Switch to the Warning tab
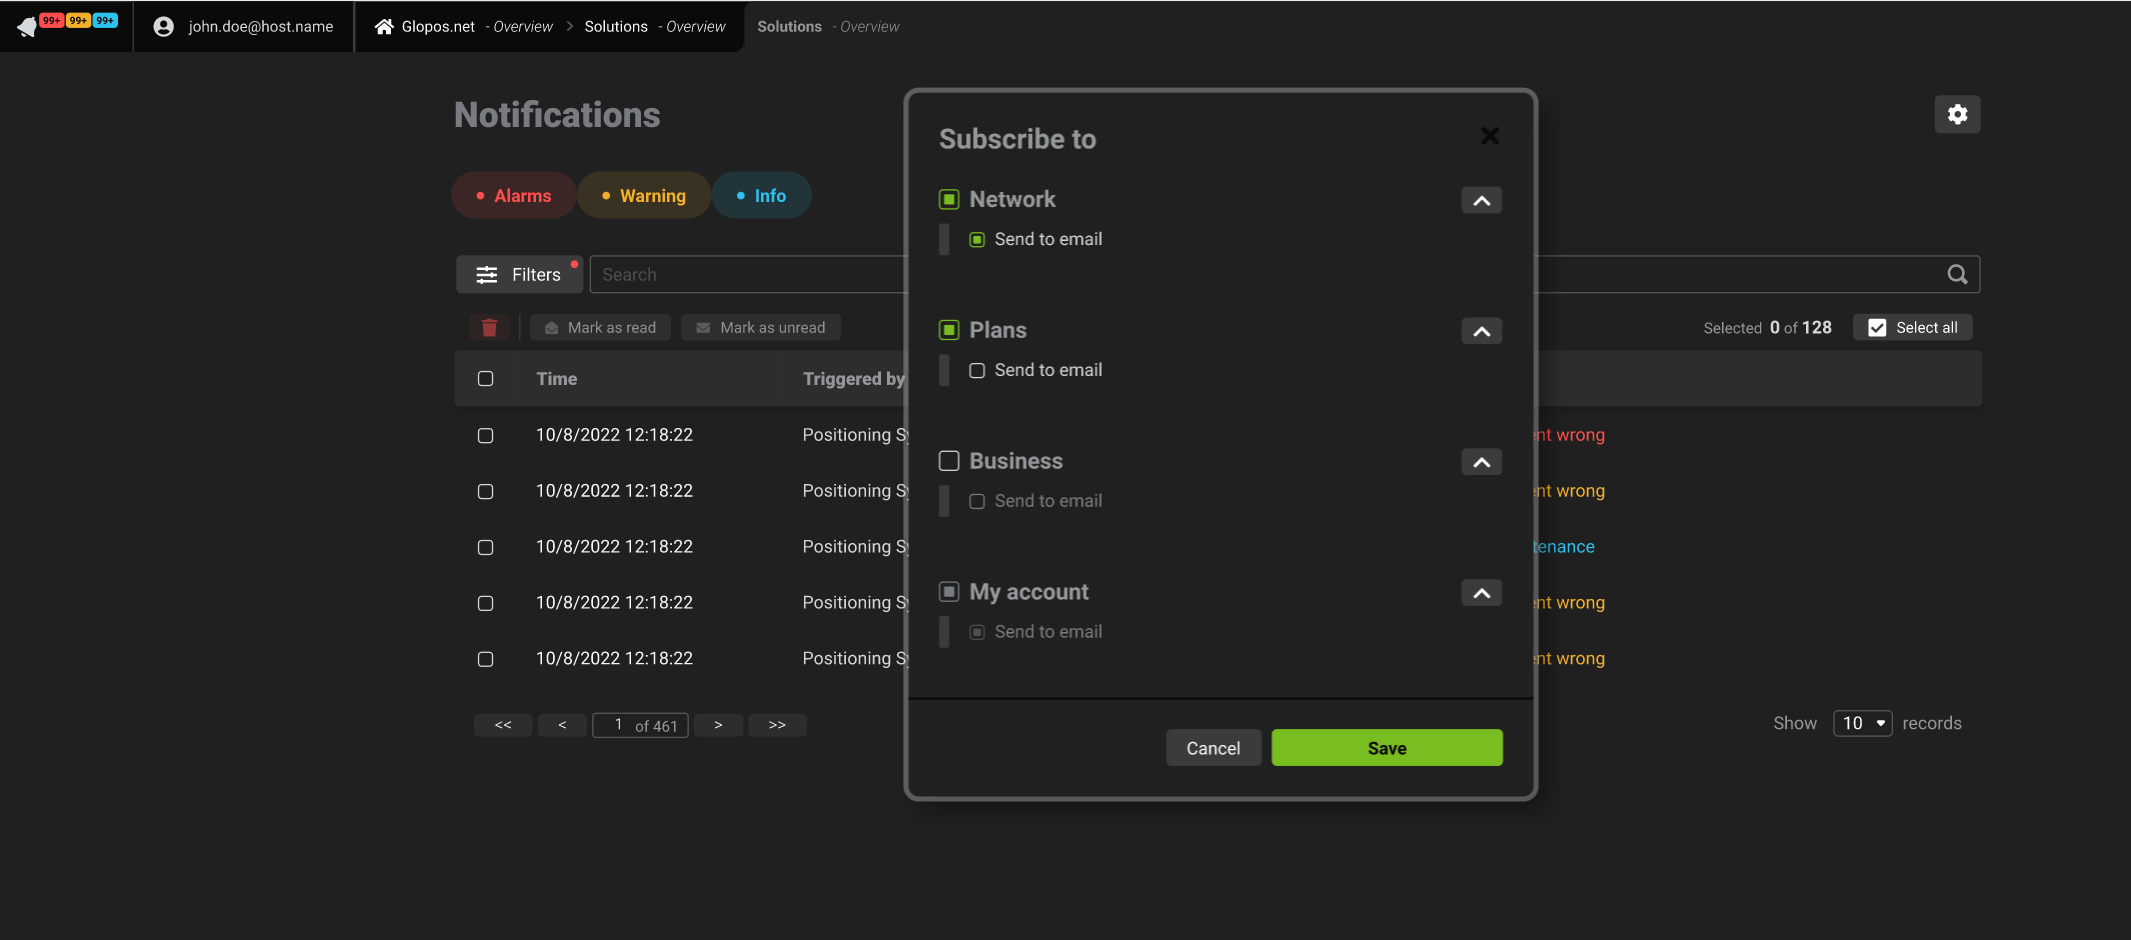 tap(643, 196)
